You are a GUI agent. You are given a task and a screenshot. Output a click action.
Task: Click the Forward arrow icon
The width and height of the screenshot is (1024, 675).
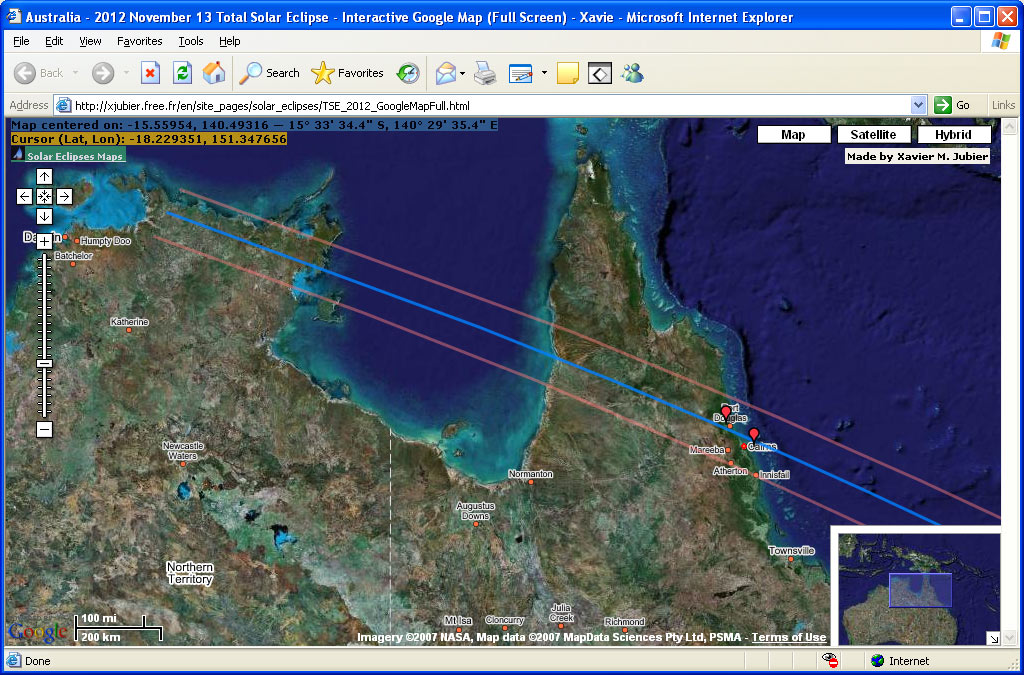click(x=103, y=73)
